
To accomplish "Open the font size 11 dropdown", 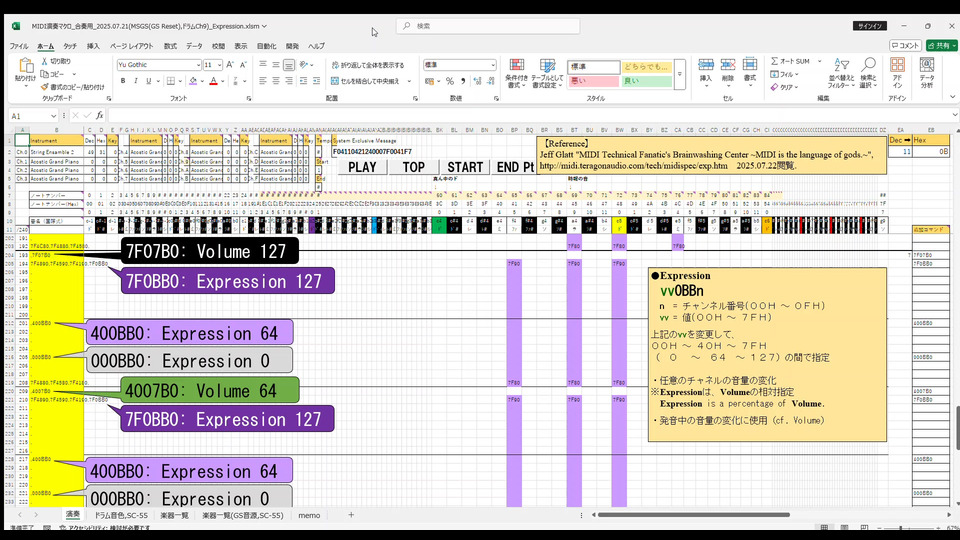I will click(220, 65).
